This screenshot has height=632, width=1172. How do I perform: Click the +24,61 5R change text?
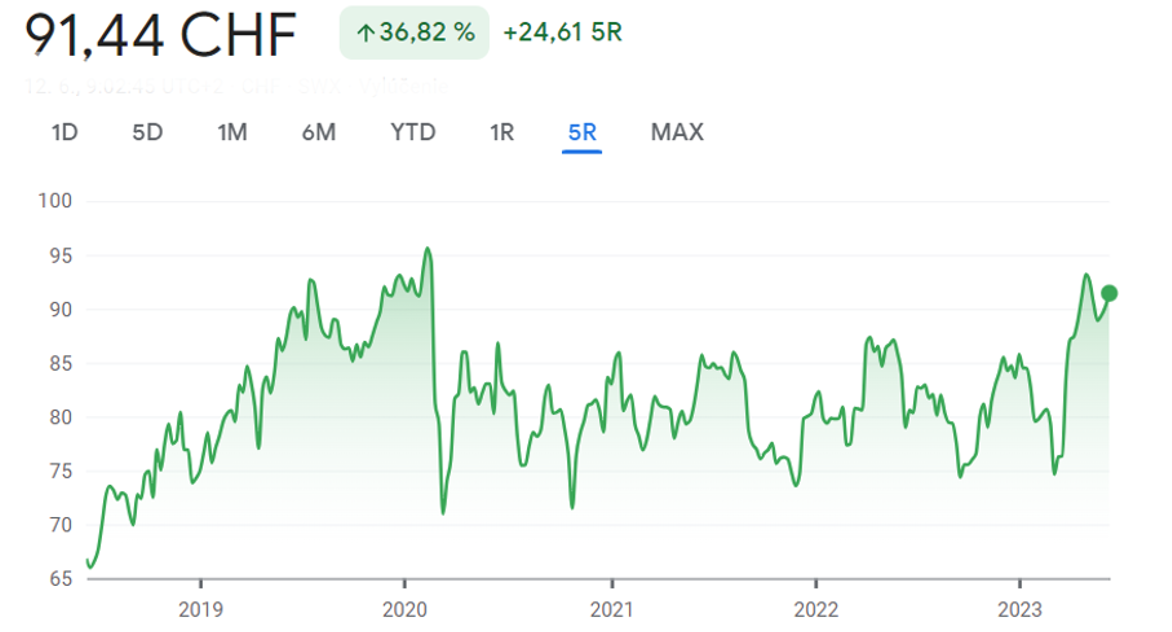coord(562,32)
